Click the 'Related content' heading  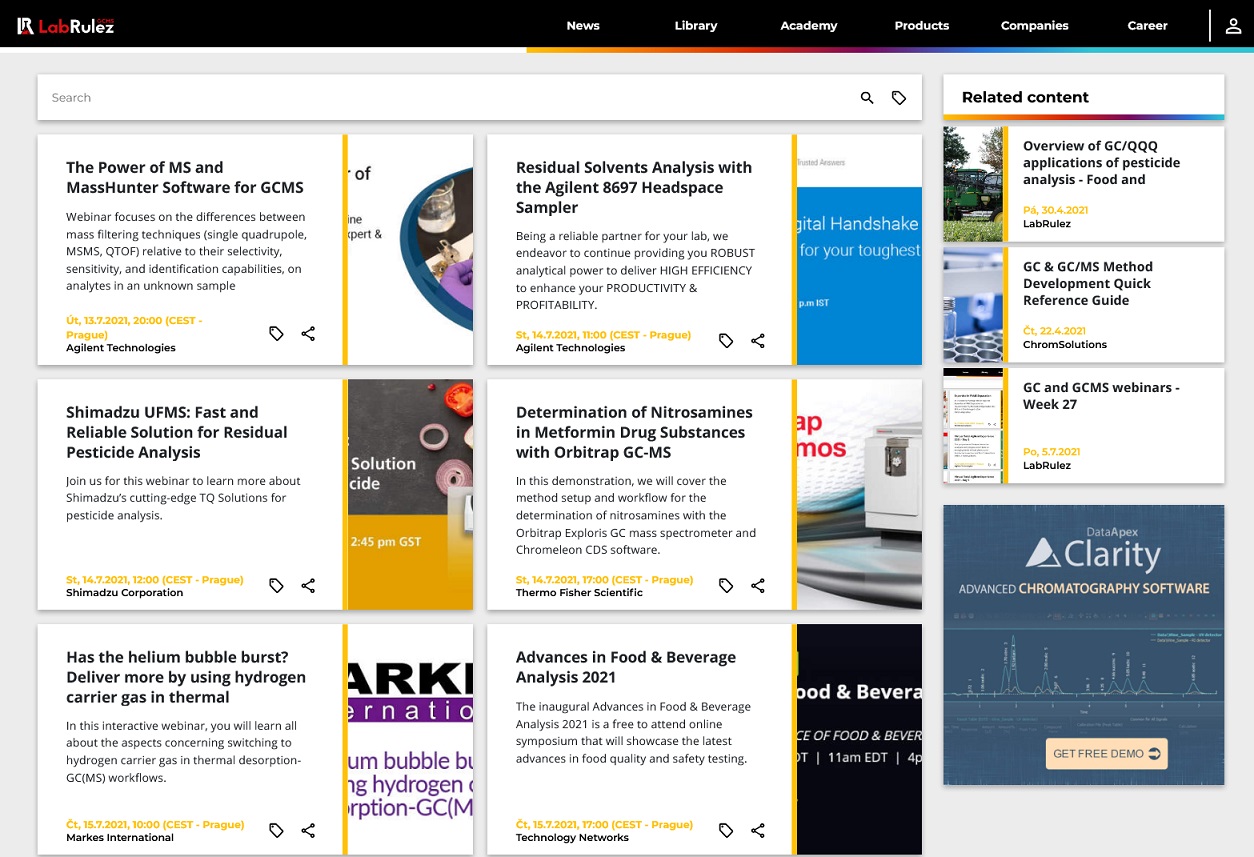1025,97
